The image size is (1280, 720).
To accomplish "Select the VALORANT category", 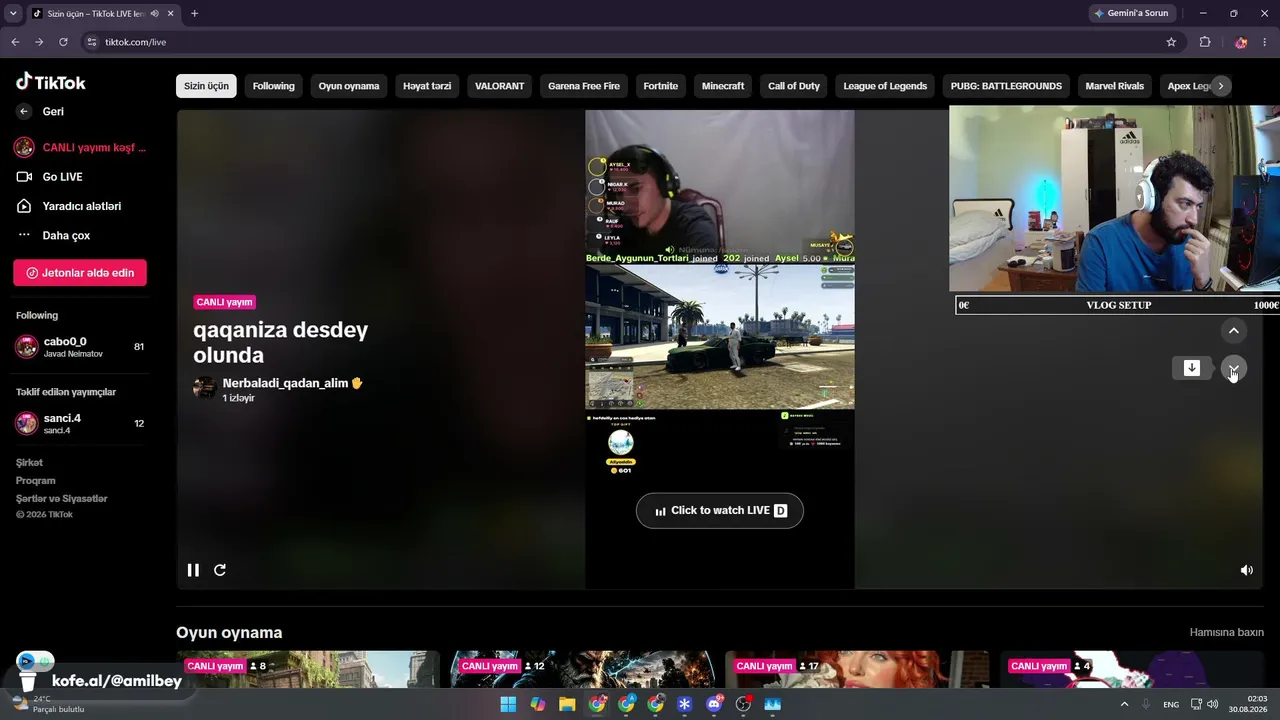I will 500,86.
